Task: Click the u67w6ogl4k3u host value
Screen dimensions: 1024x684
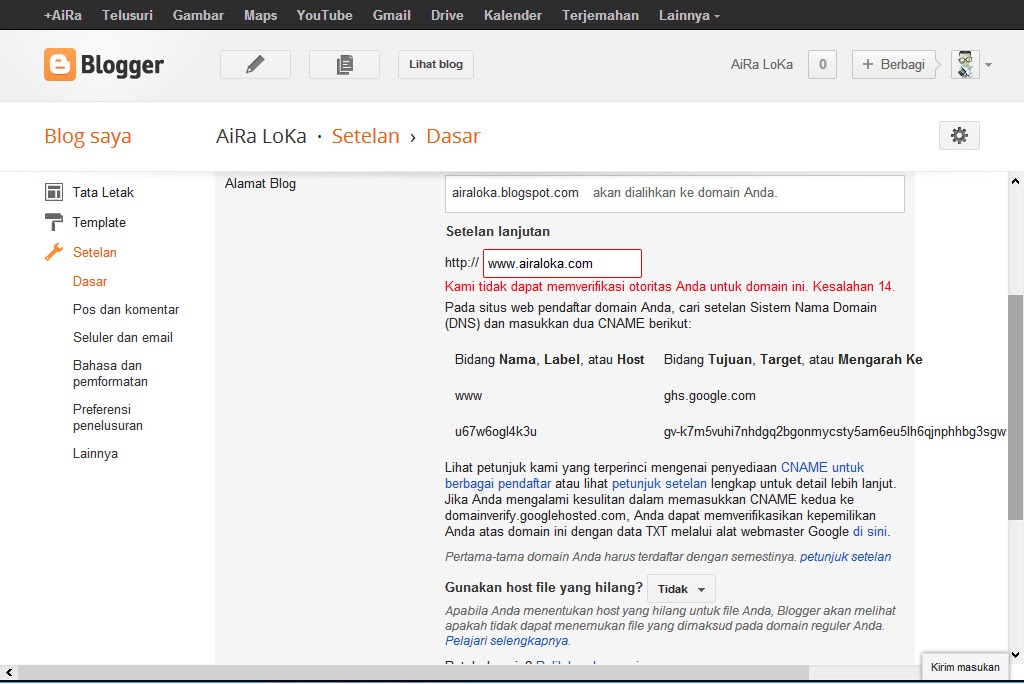Action: pos(496,432)
